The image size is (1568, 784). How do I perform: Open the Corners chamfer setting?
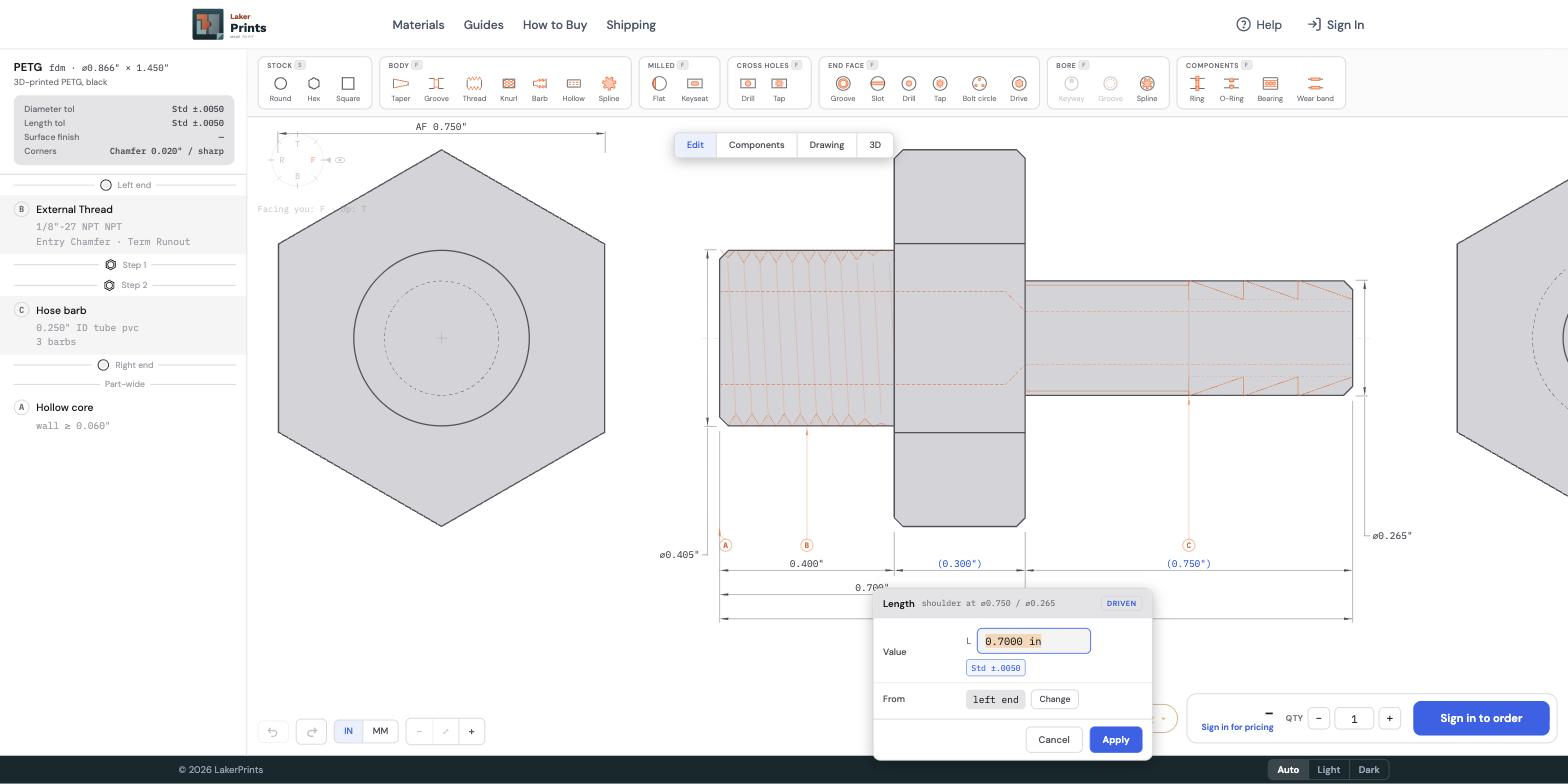[x=124, y=151]
